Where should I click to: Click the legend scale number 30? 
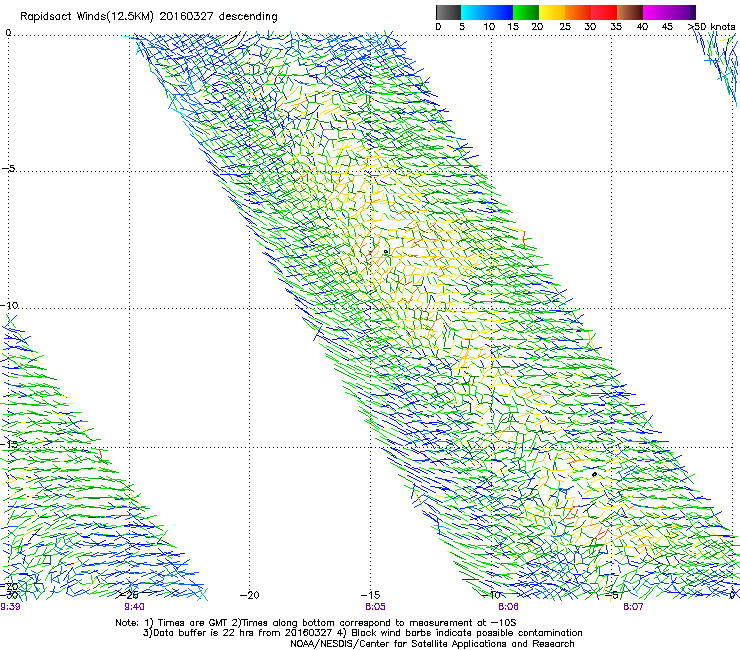[590, 27]
